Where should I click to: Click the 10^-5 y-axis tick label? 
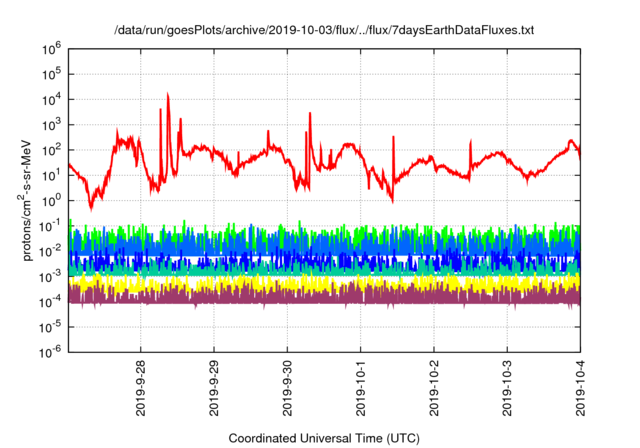coord(50,327)
